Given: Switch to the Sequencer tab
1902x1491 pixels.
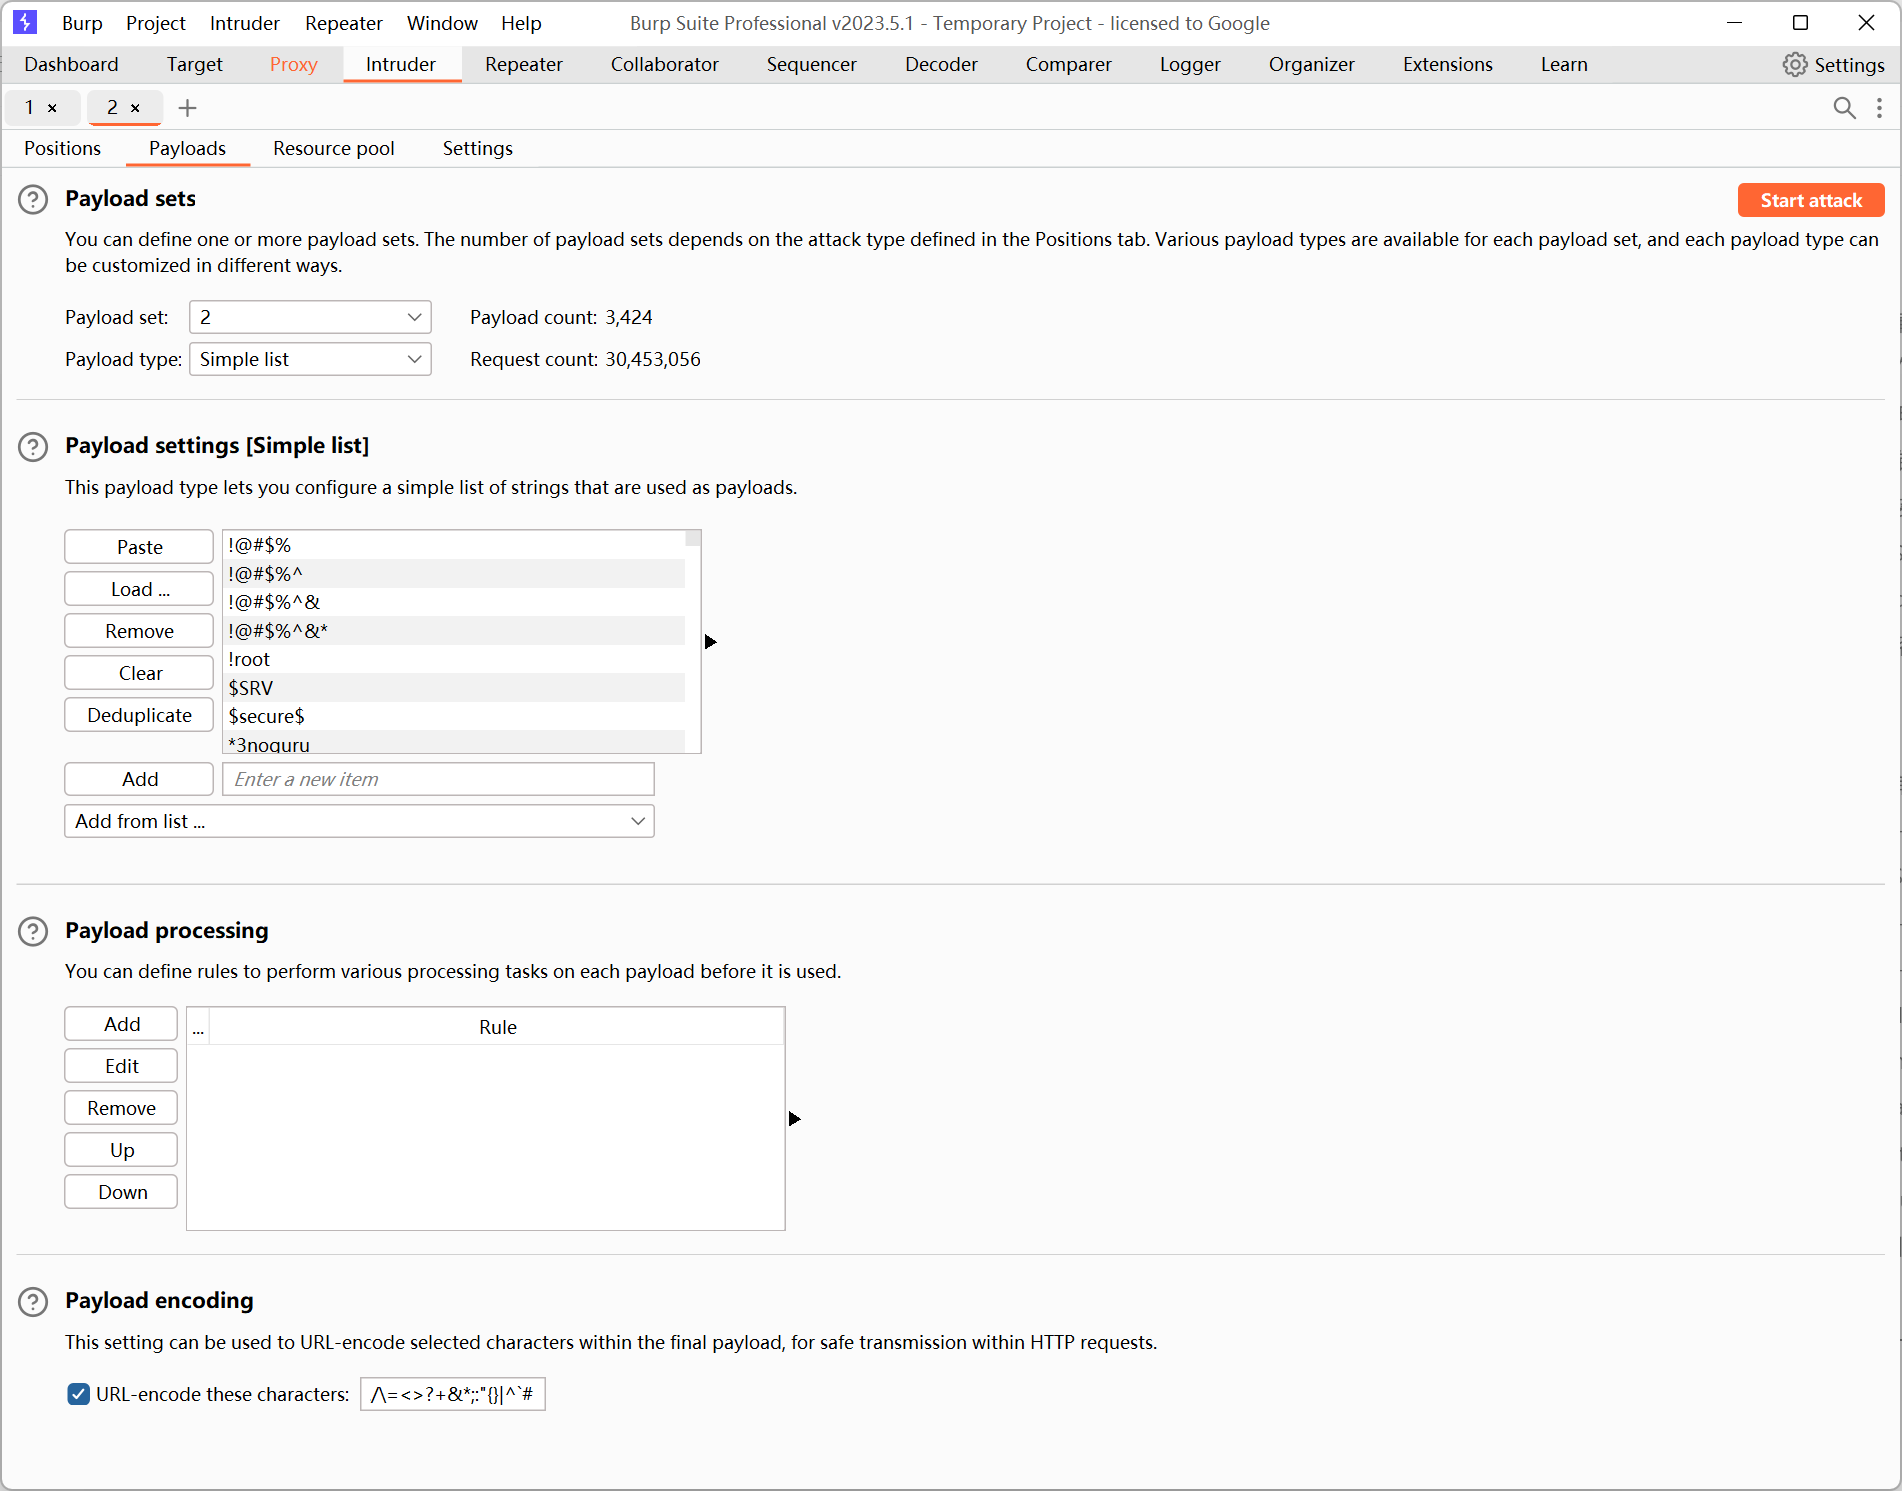Looking at the screenshot, I should (812, 64).
